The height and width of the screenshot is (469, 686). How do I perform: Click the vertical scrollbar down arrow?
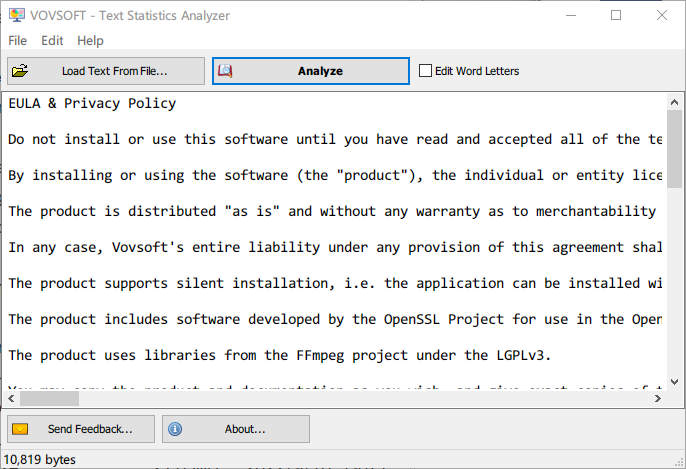click(674, 382)
